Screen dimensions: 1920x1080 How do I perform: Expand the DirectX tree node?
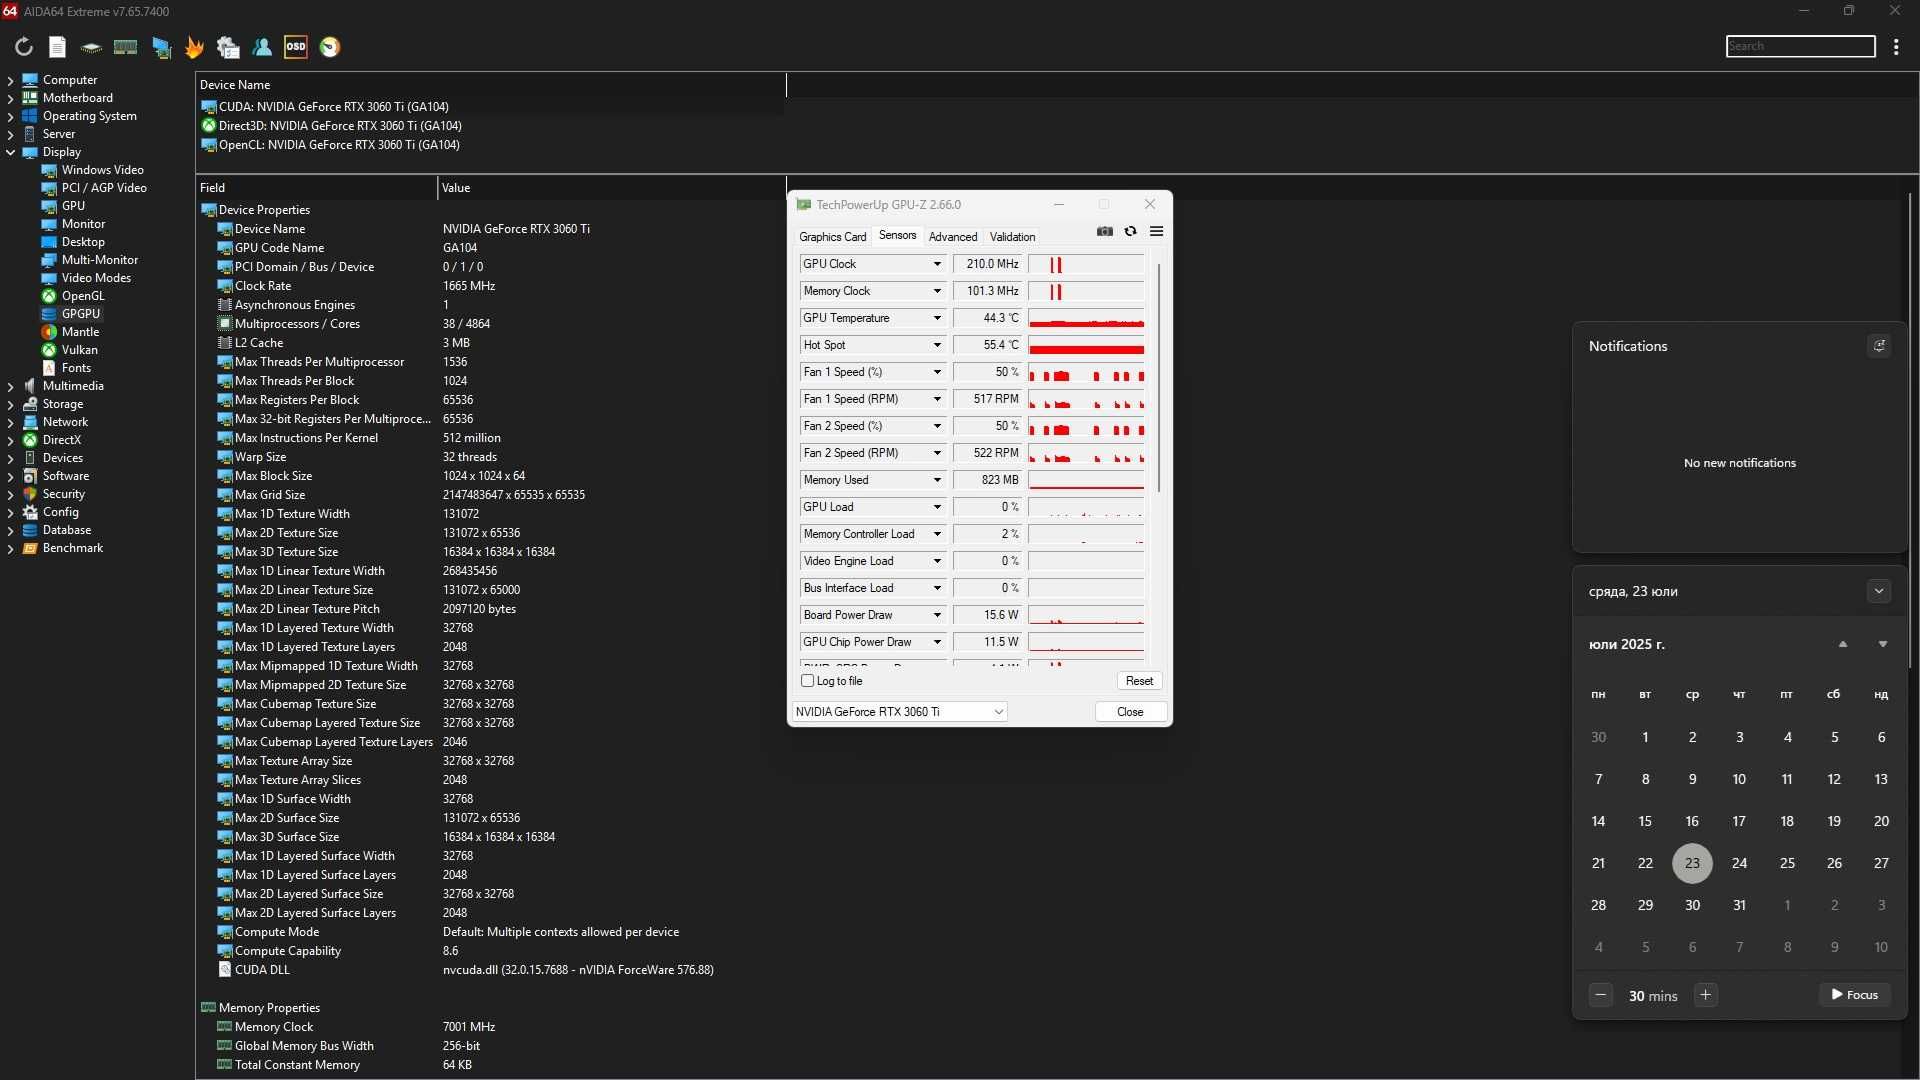coord(10,440)
